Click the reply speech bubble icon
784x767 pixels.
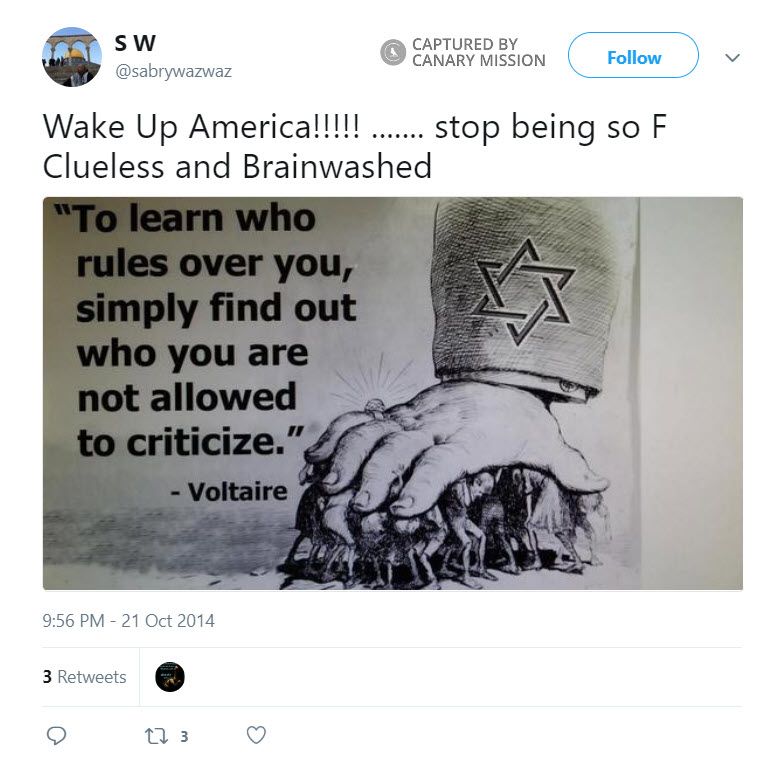[x=56, y=736]
